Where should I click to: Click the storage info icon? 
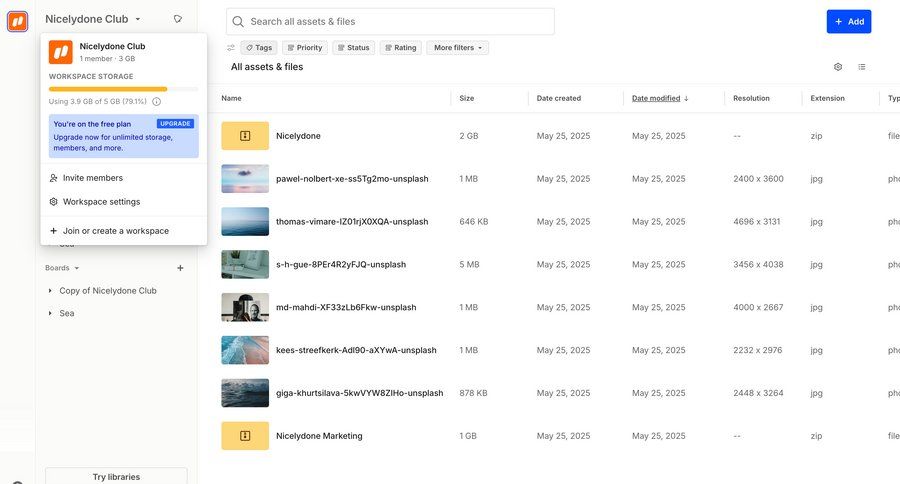157,102
